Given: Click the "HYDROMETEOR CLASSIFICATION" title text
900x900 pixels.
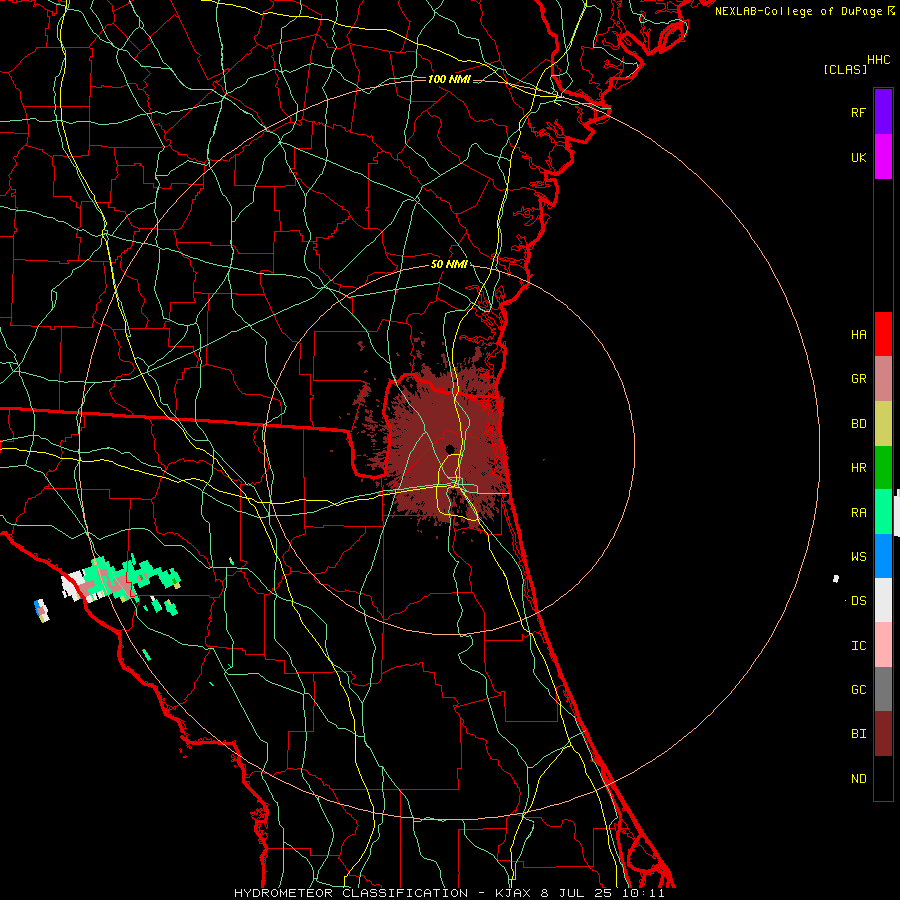Looking at the screenshot, I should (x=351, y=893).
